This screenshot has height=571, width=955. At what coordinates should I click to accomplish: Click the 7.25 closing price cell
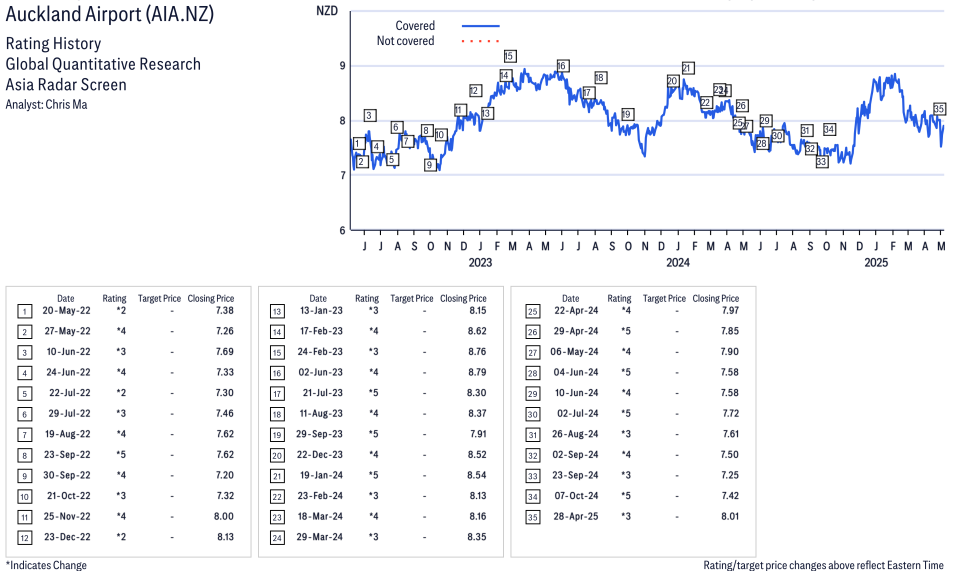click(x=730, y=475)
